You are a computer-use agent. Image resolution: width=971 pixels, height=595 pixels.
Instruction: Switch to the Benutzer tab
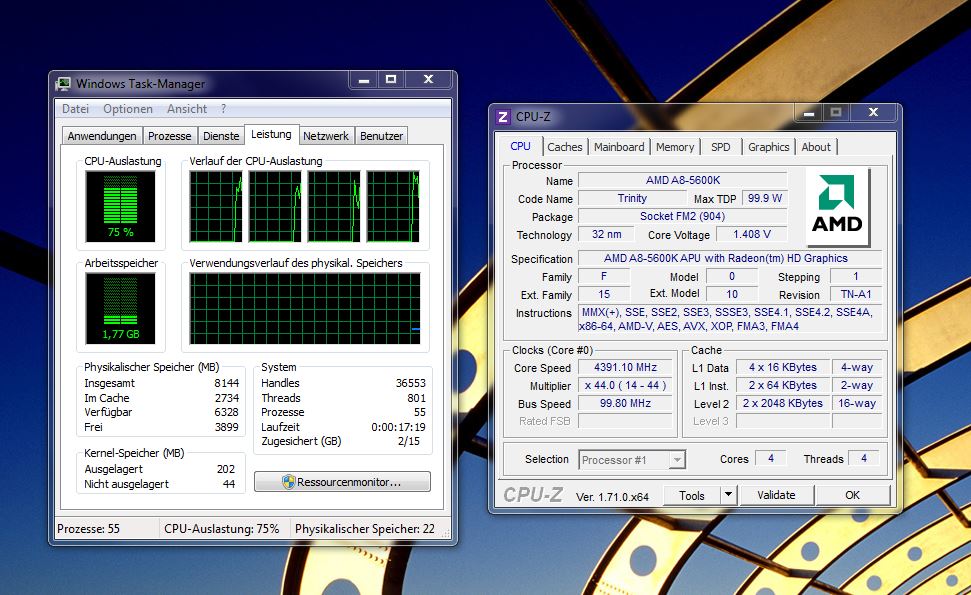click(381, 136)
